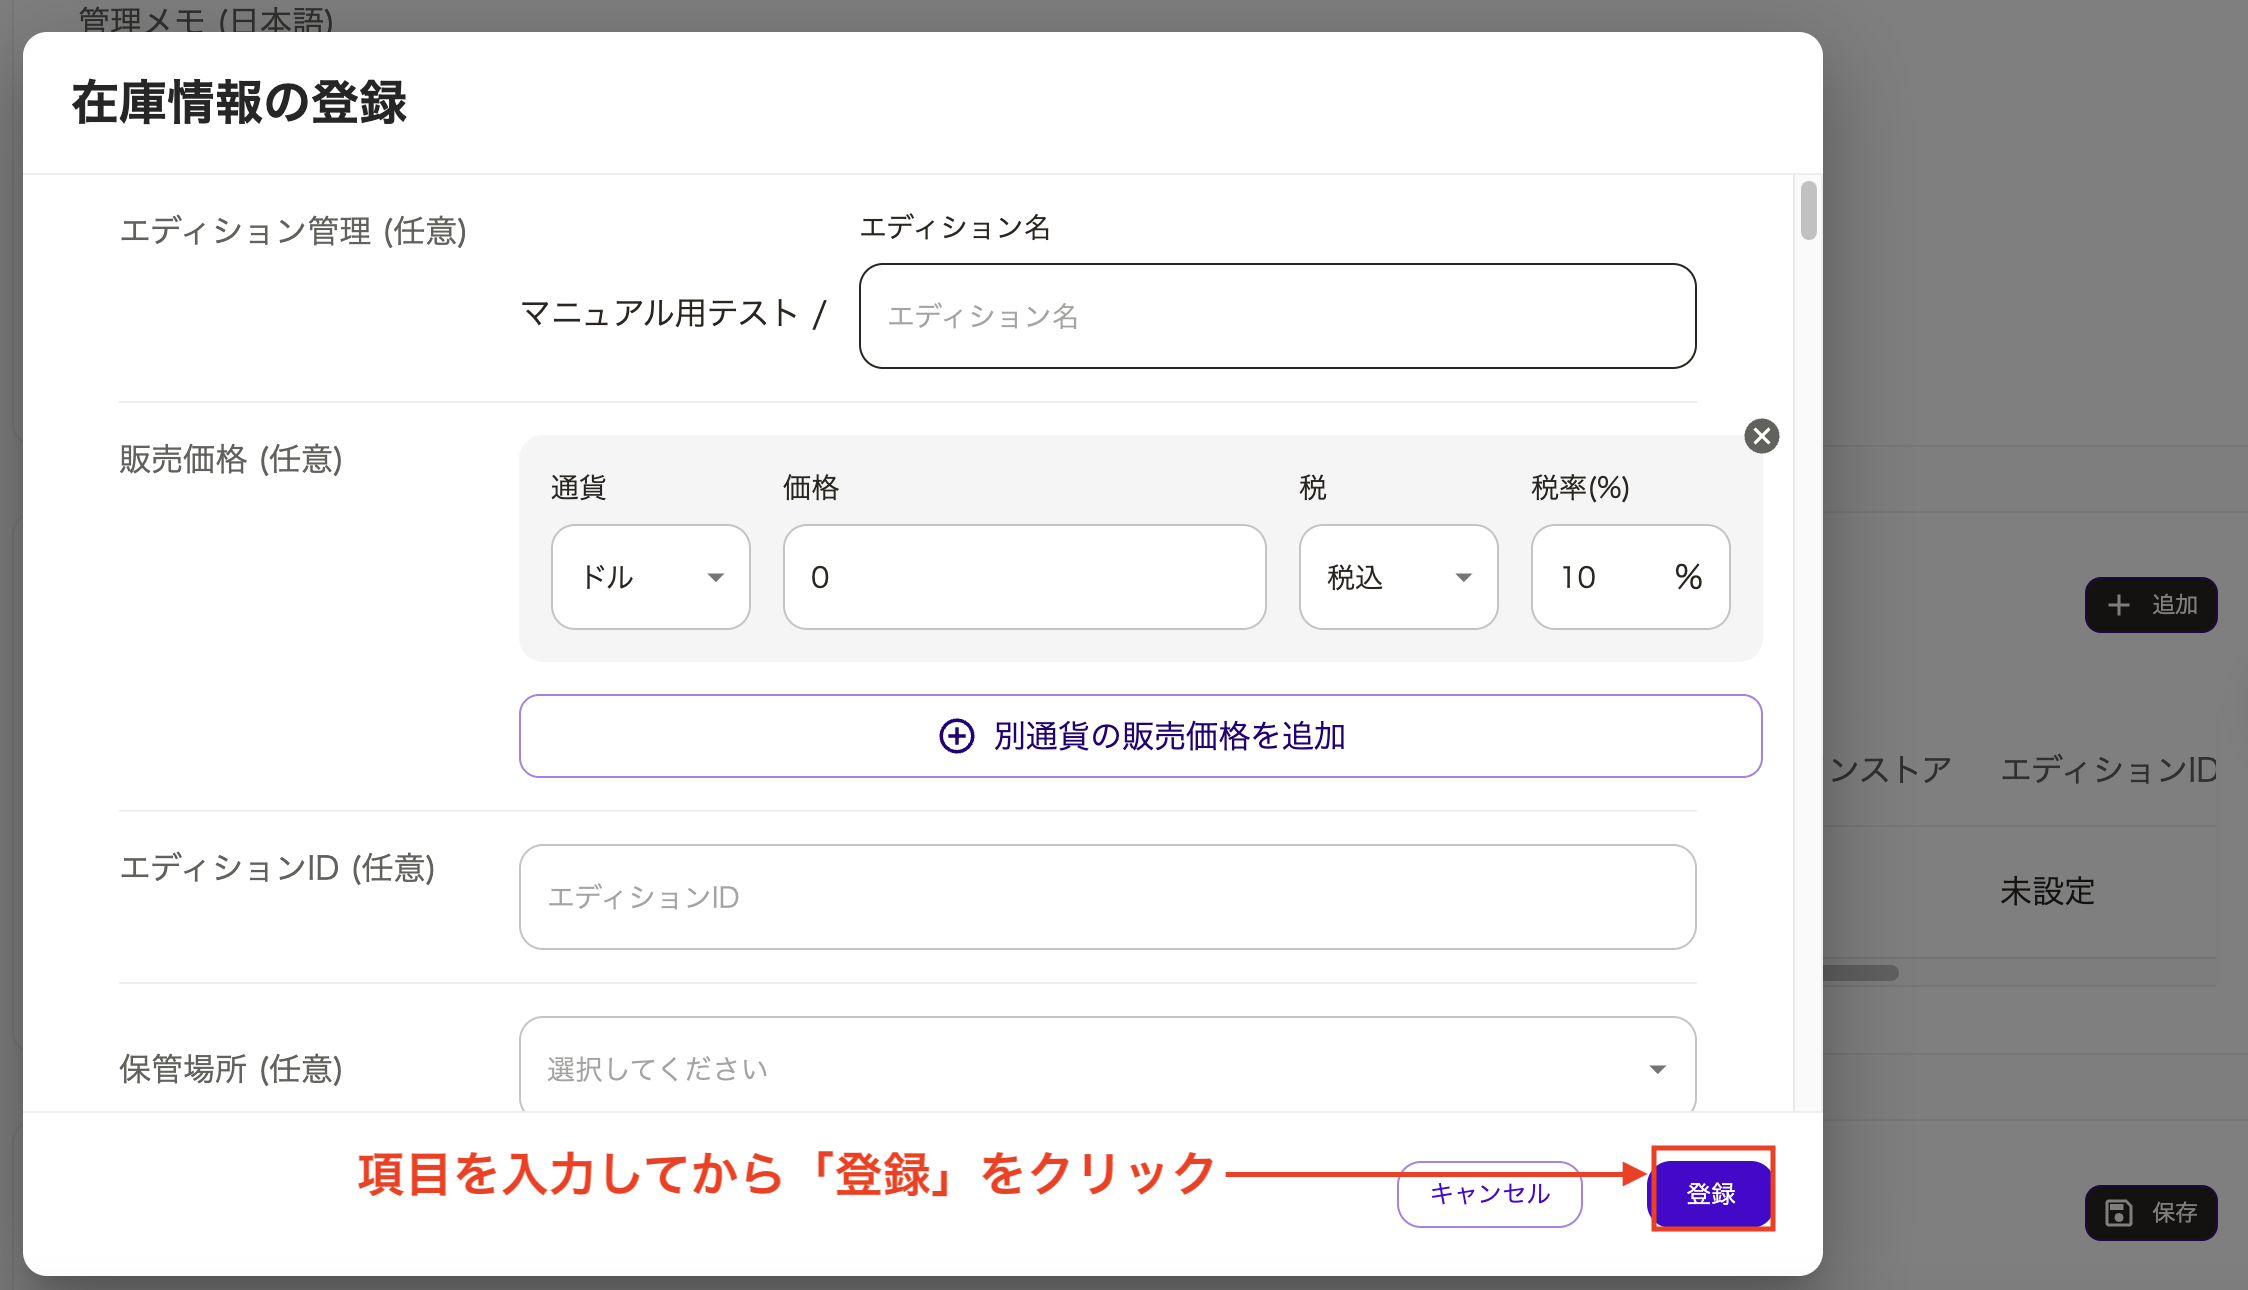This screenshot has width=2248, height=1290.
Task: Focus the エディション名 input field
Action: tap(1277, 316)
